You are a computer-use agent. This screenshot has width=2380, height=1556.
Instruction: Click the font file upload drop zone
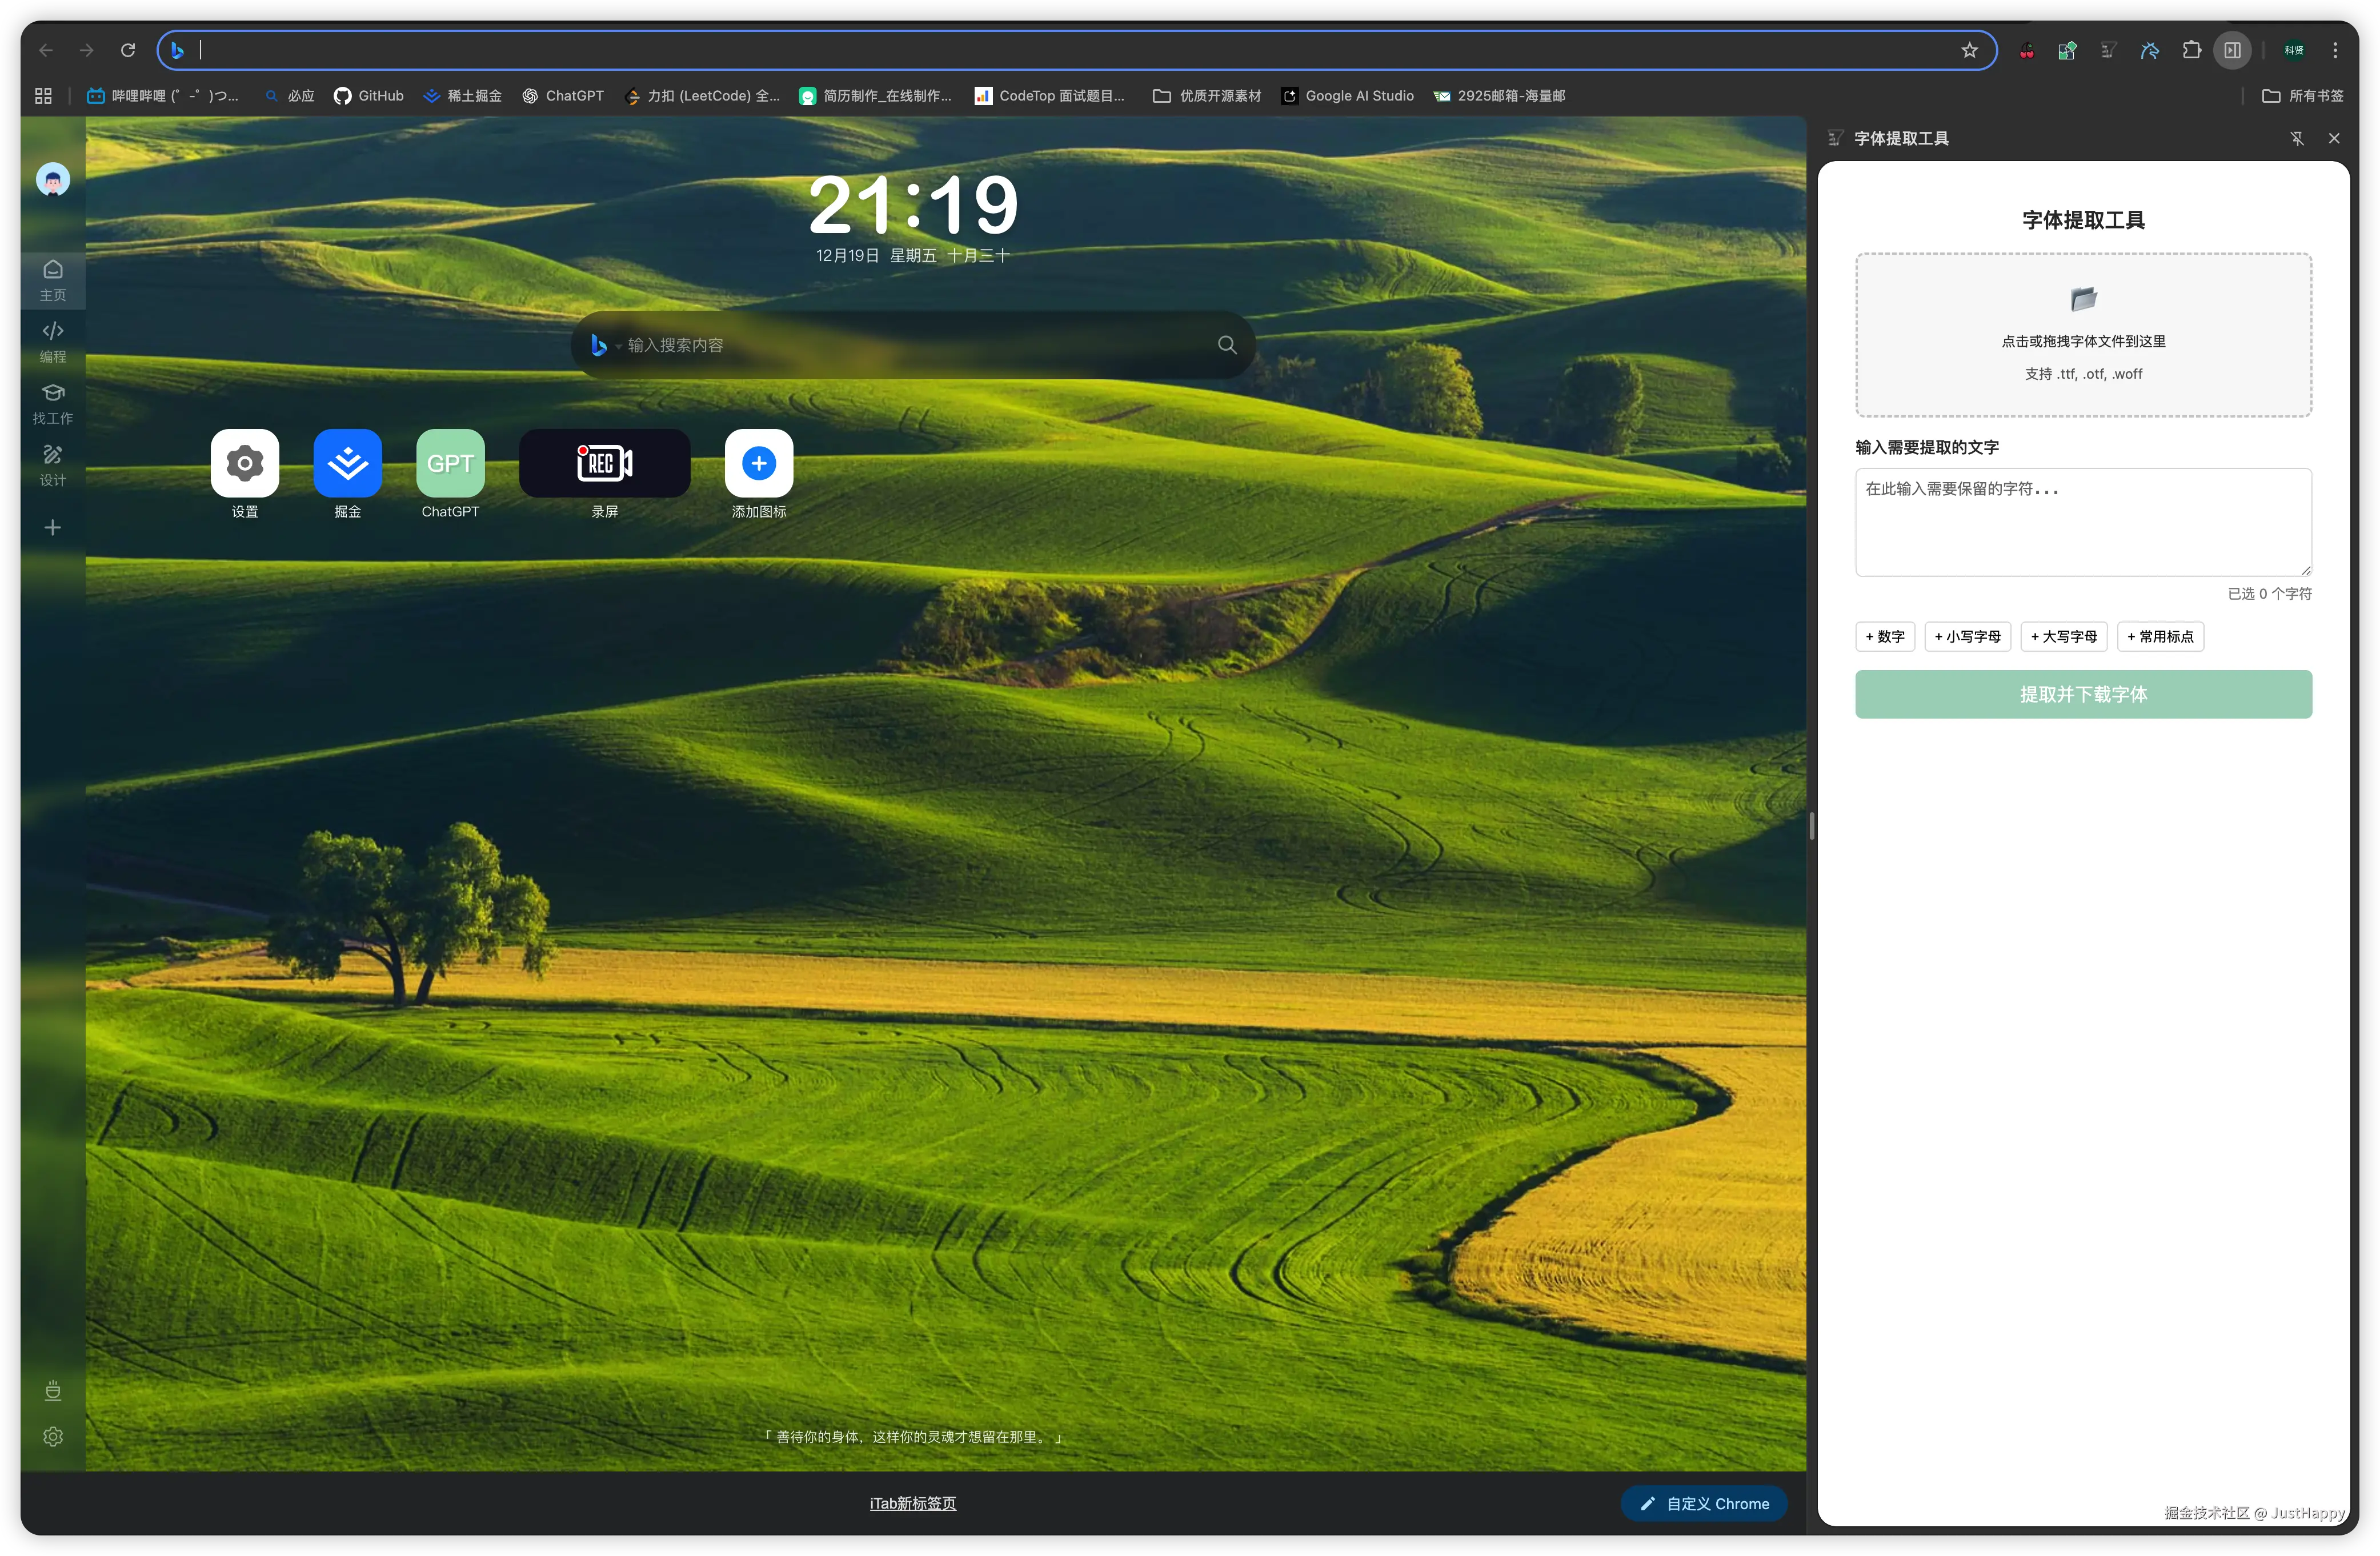(2083, 335)
